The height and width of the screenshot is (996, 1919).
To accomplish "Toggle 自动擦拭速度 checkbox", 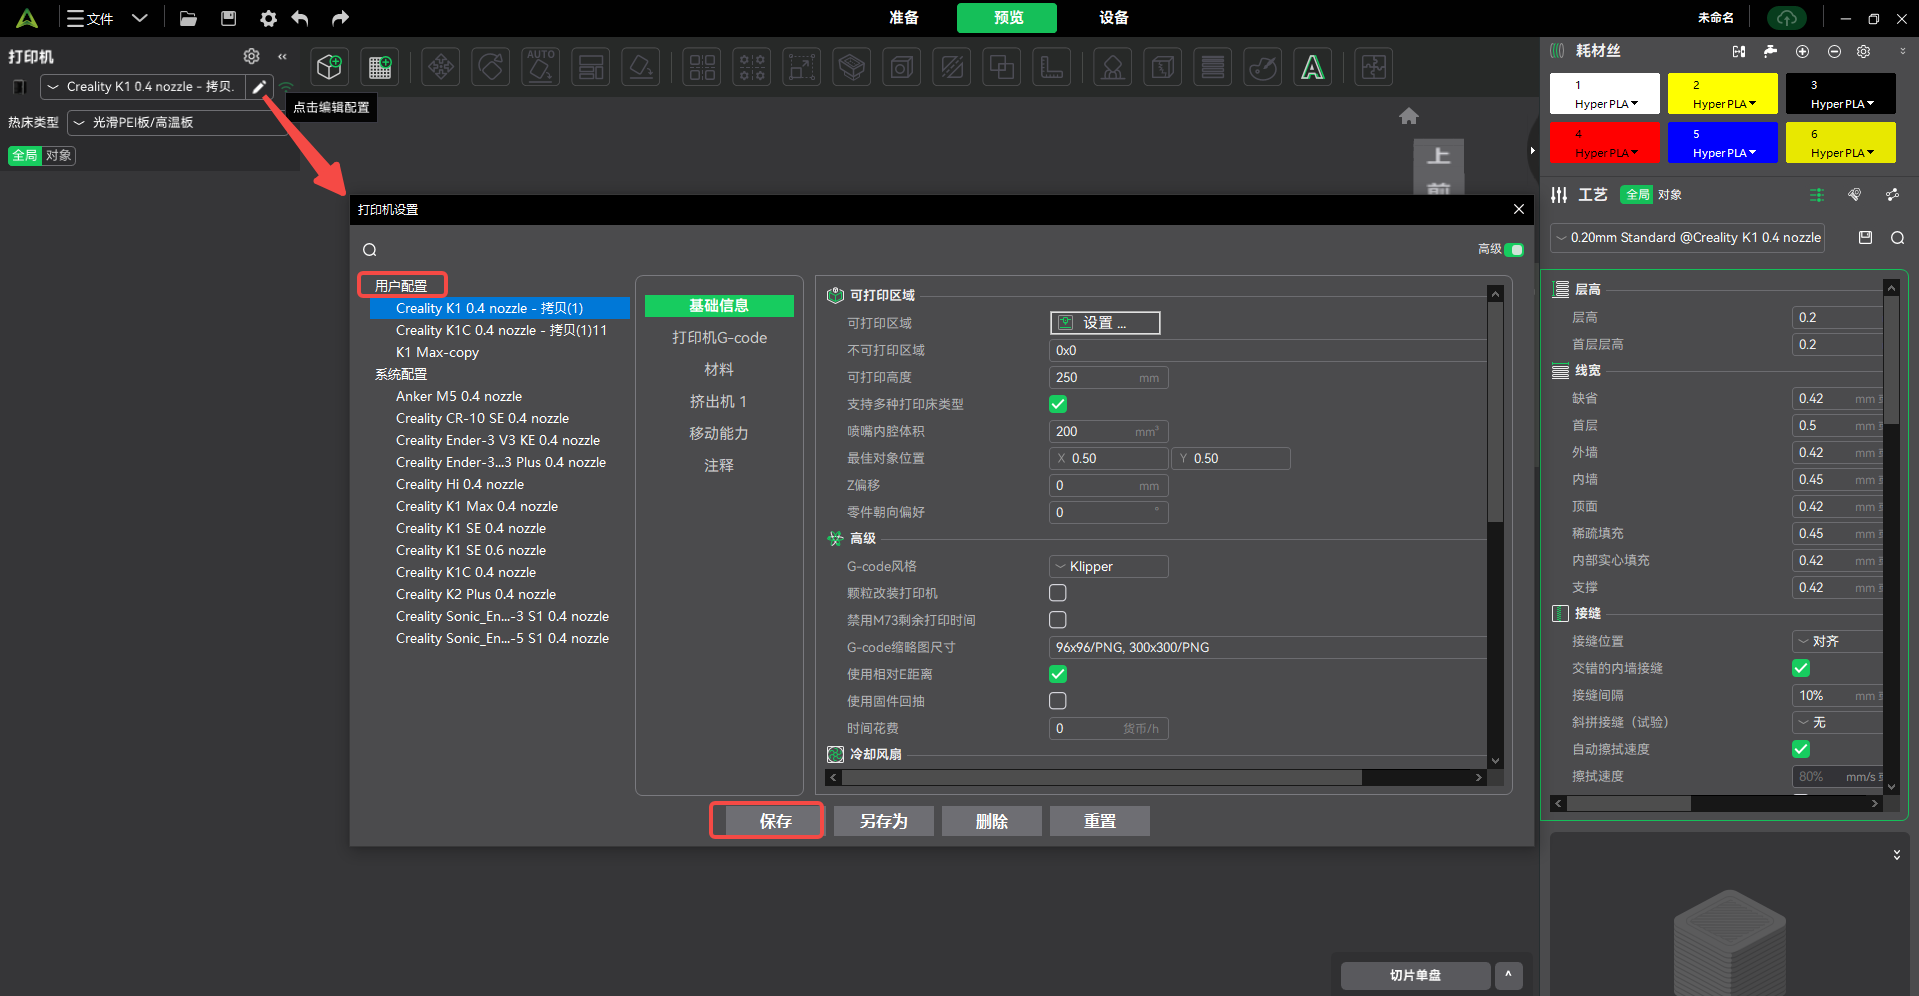I will coord(1801,749).
